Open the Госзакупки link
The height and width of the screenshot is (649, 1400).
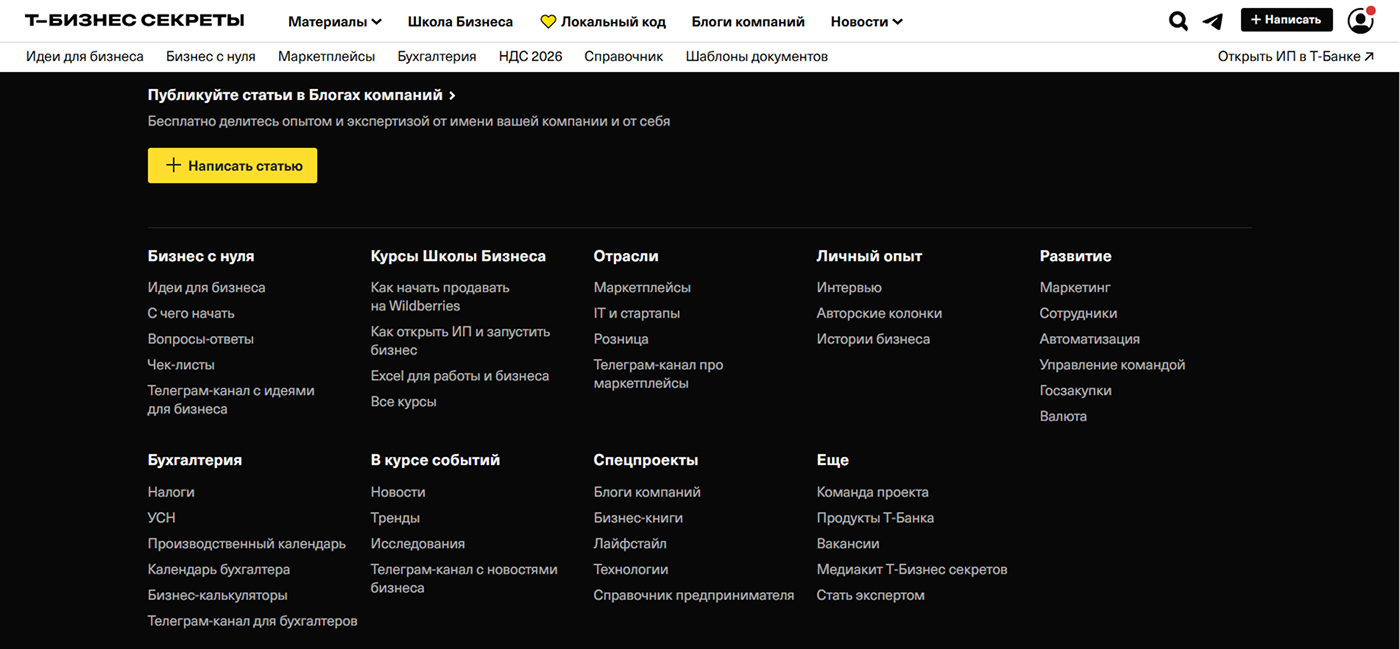1076,391
